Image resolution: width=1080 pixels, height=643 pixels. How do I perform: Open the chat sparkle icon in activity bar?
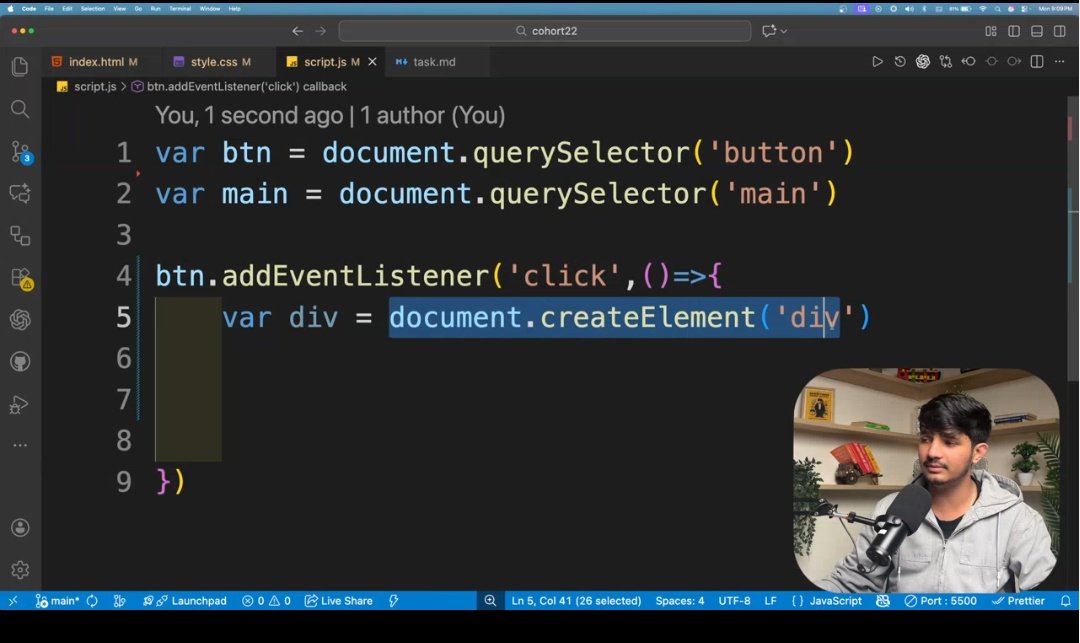click(20, 193)
